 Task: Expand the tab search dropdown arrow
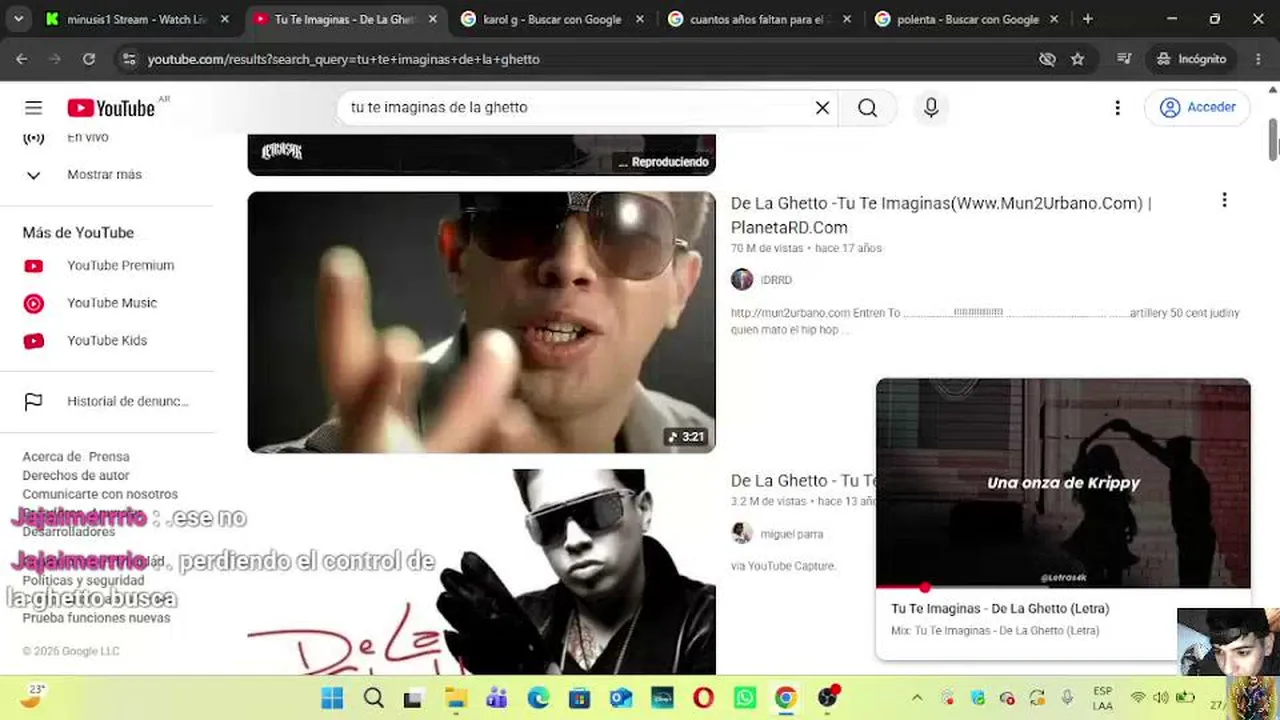pyautogui.click(x=19, y=19)
